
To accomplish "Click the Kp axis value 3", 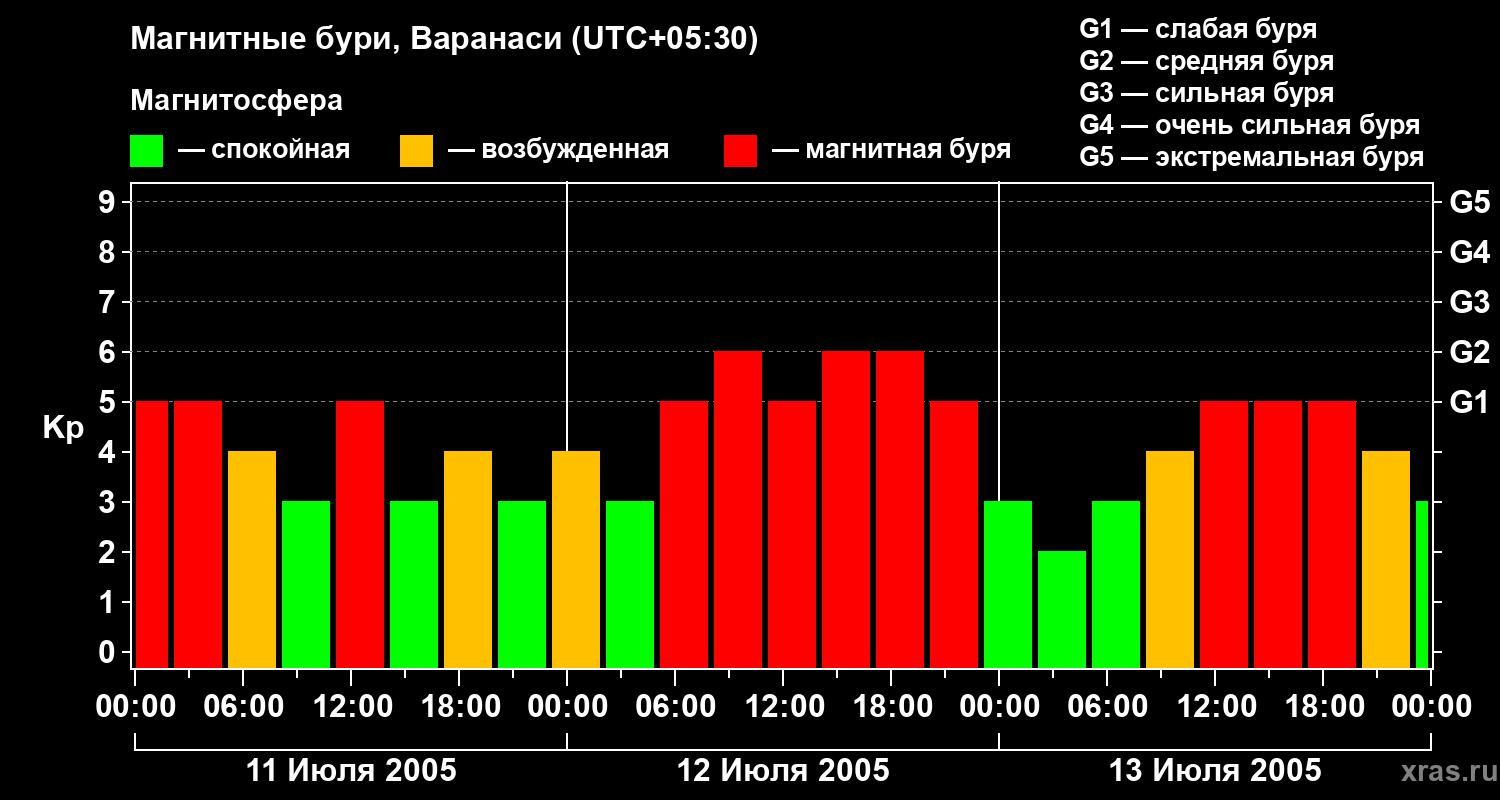I will pos(109,502).
